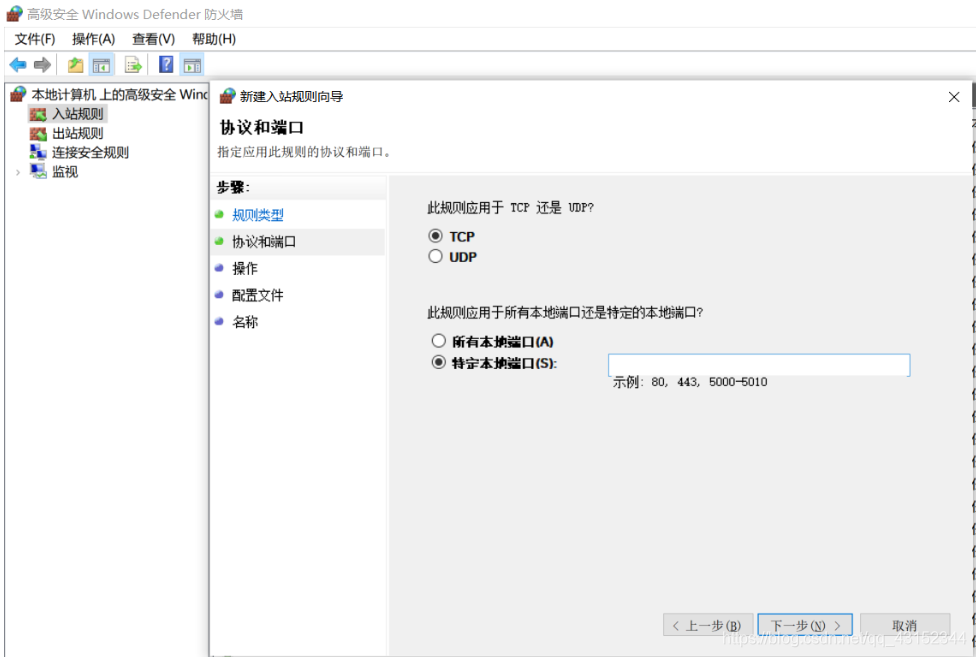Toggle the Show/Hide action pane icon
Image resolution: width=976 pixels, height=657 pixels.
point(190,64)
